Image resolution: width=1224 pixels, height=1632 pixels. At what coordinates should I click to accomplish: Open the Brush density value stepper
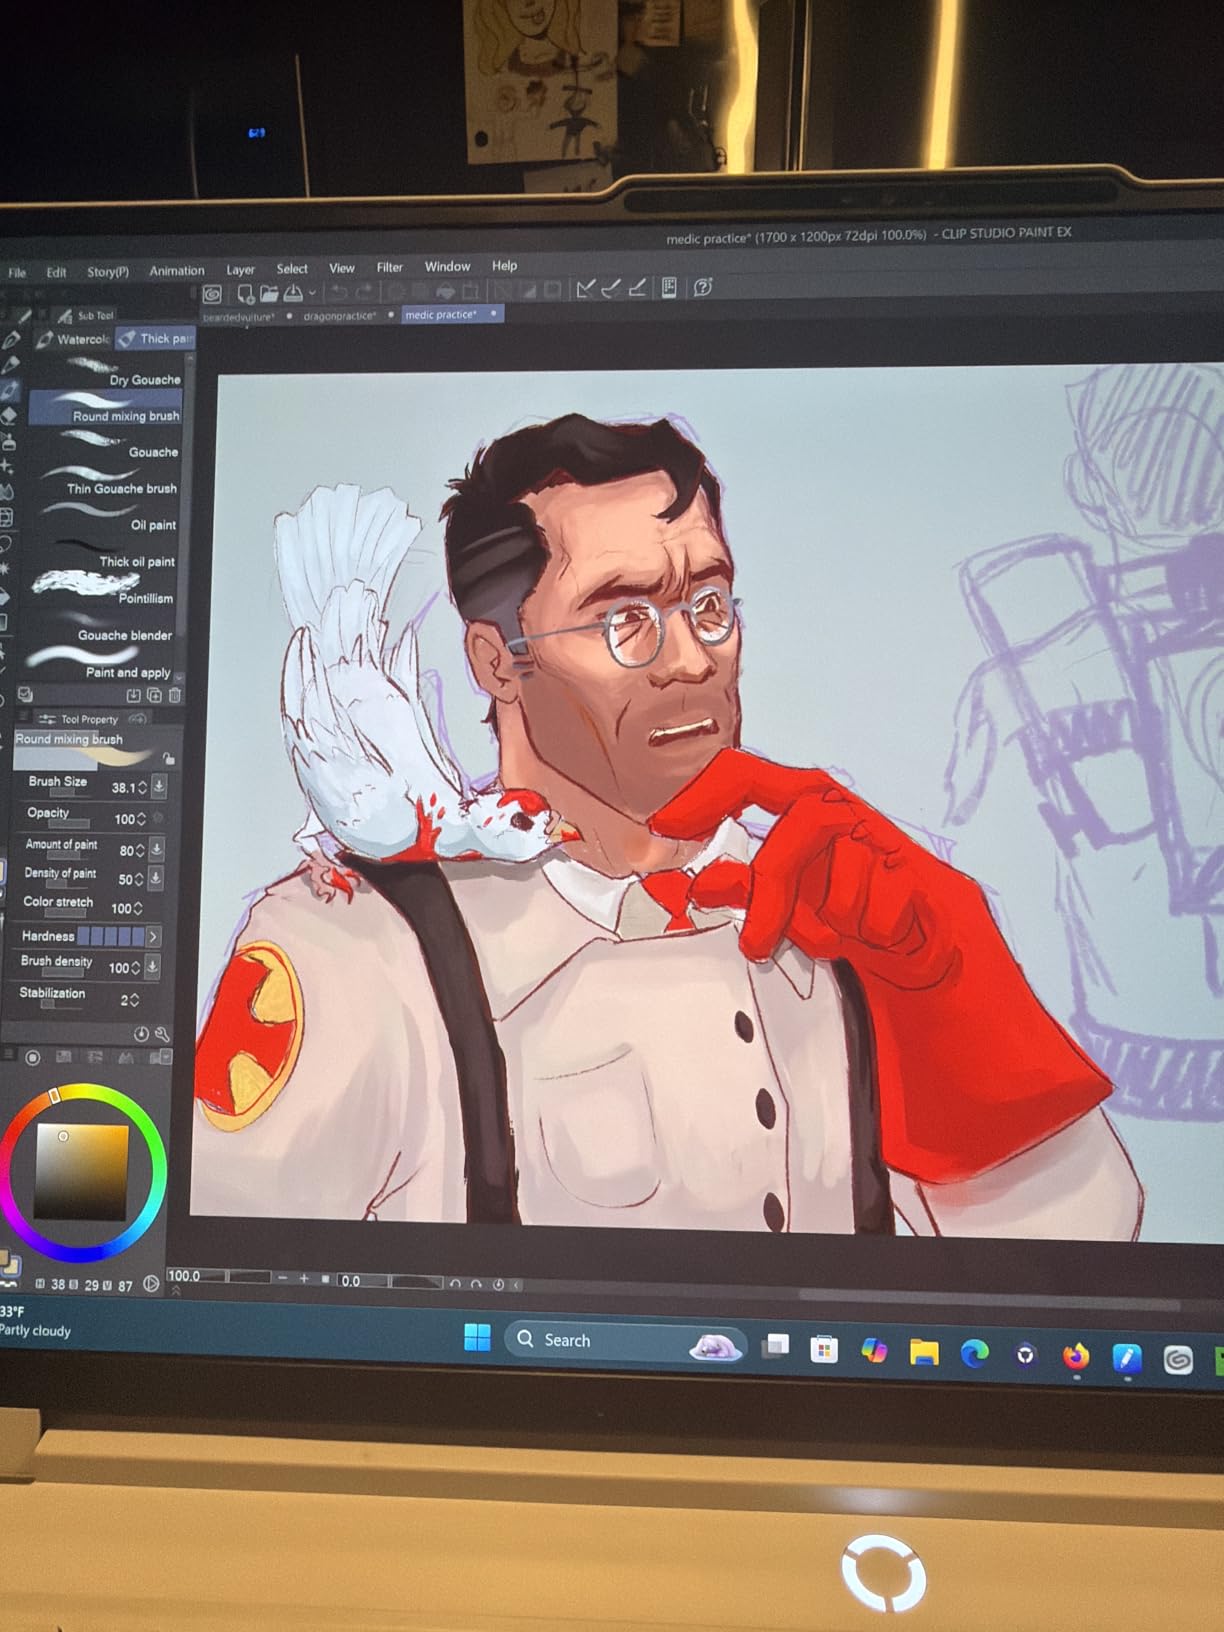point(135,968)
